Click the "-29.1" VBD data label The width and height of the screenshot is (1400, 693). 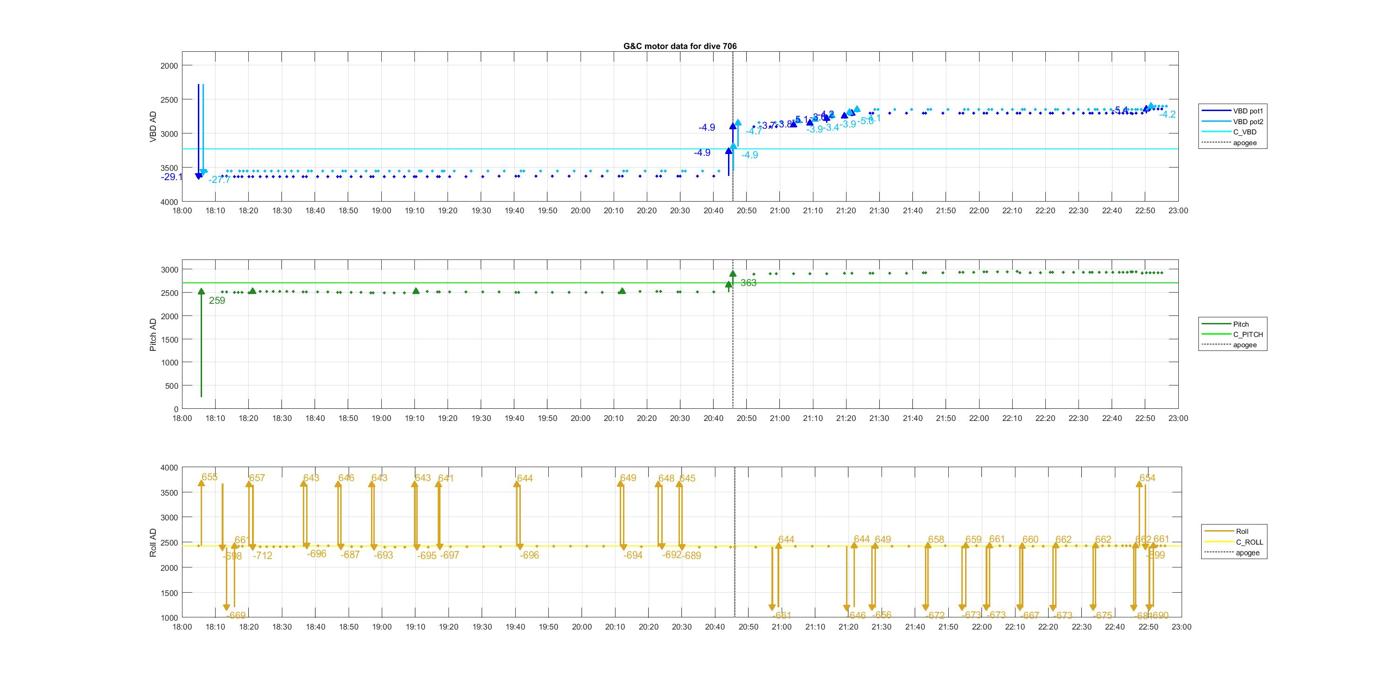click(x=172, y=177)
